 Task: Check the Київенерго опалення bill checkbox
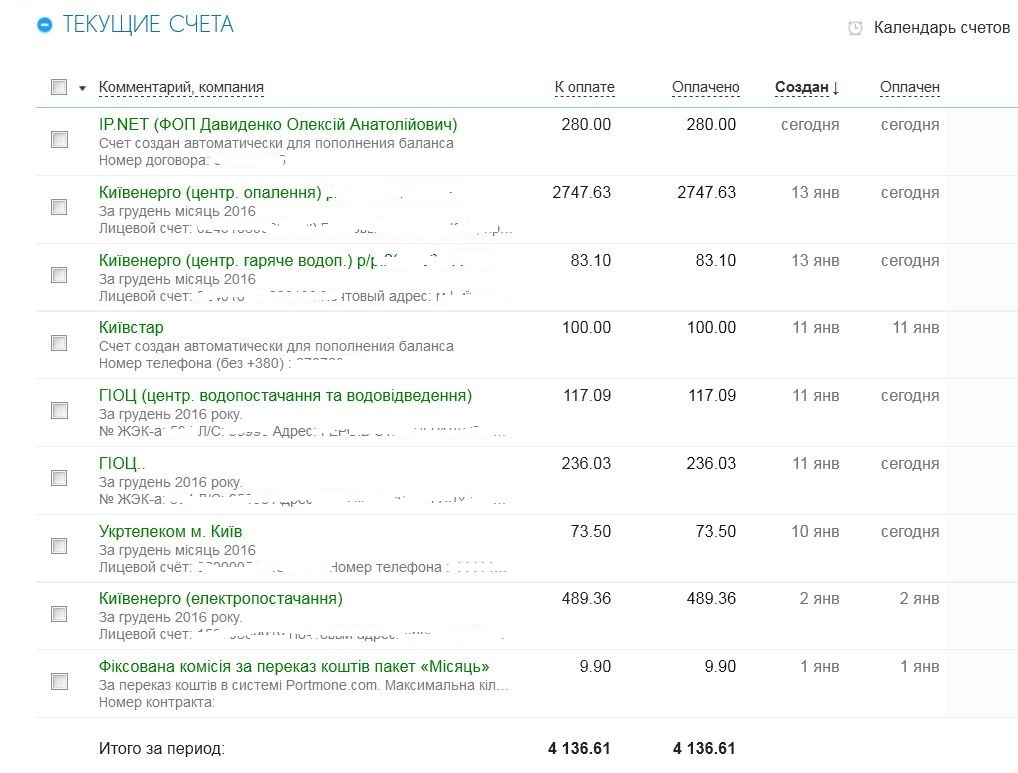pyautogui.click(x=59, y=207)
